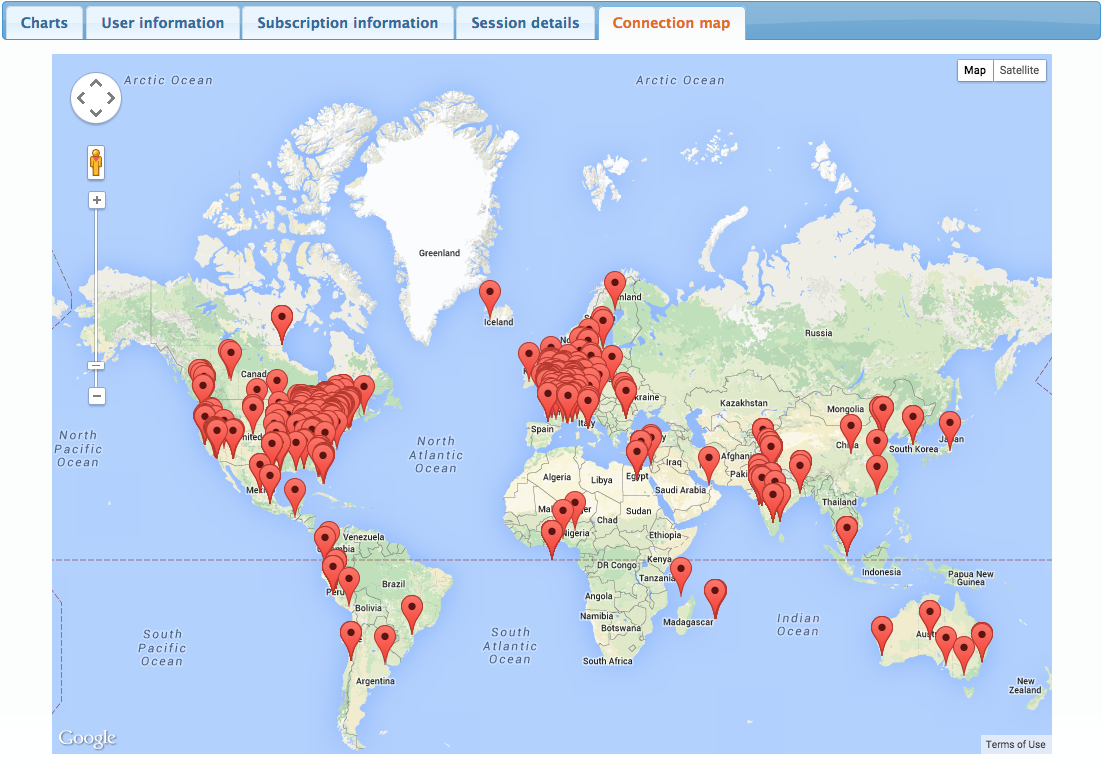Zoom in with the plus button
1102x762 pixels.
(x=97, y=200)
